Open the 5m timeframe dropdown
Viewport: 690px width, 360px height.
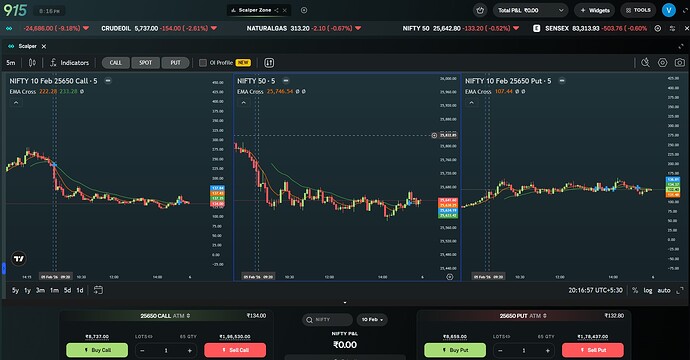point(11,63)
